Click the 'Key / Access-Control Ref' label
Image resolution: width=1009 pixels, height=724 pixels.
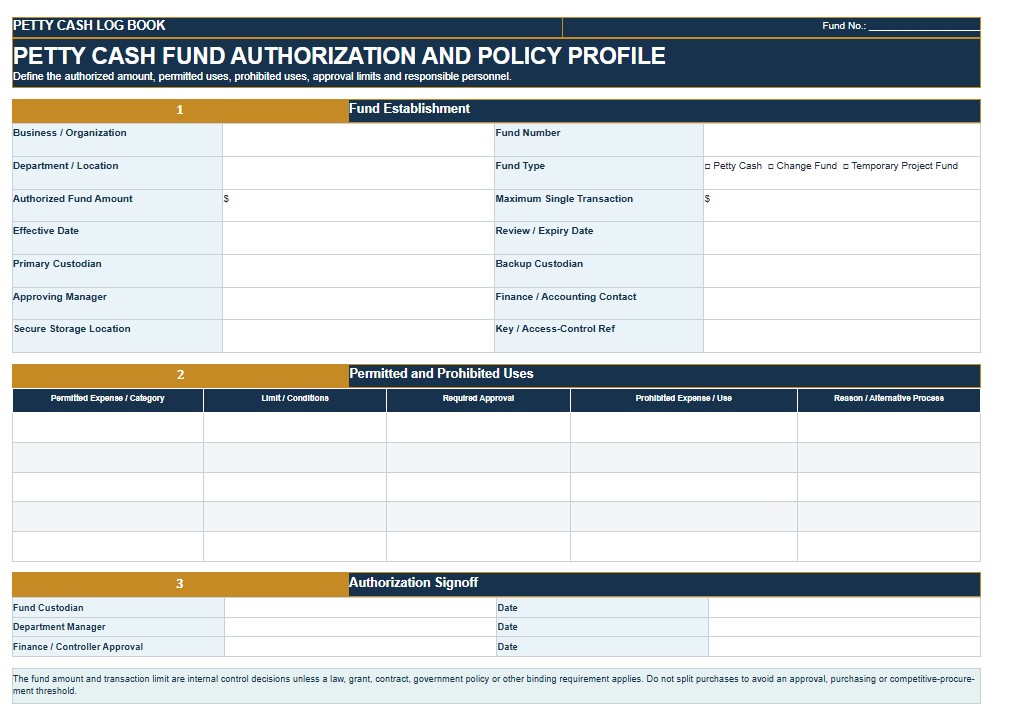click(555, 329)
